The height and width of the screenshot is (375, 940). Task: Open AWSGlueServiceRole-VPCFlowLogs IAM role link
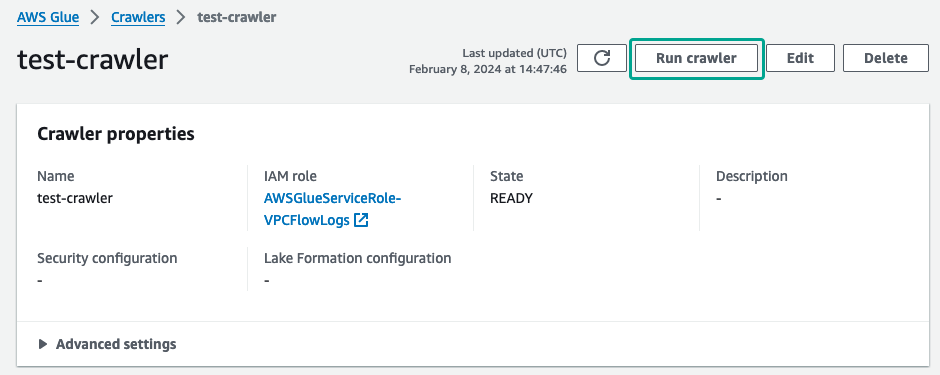pyautogui.click(x=332, y=209)
